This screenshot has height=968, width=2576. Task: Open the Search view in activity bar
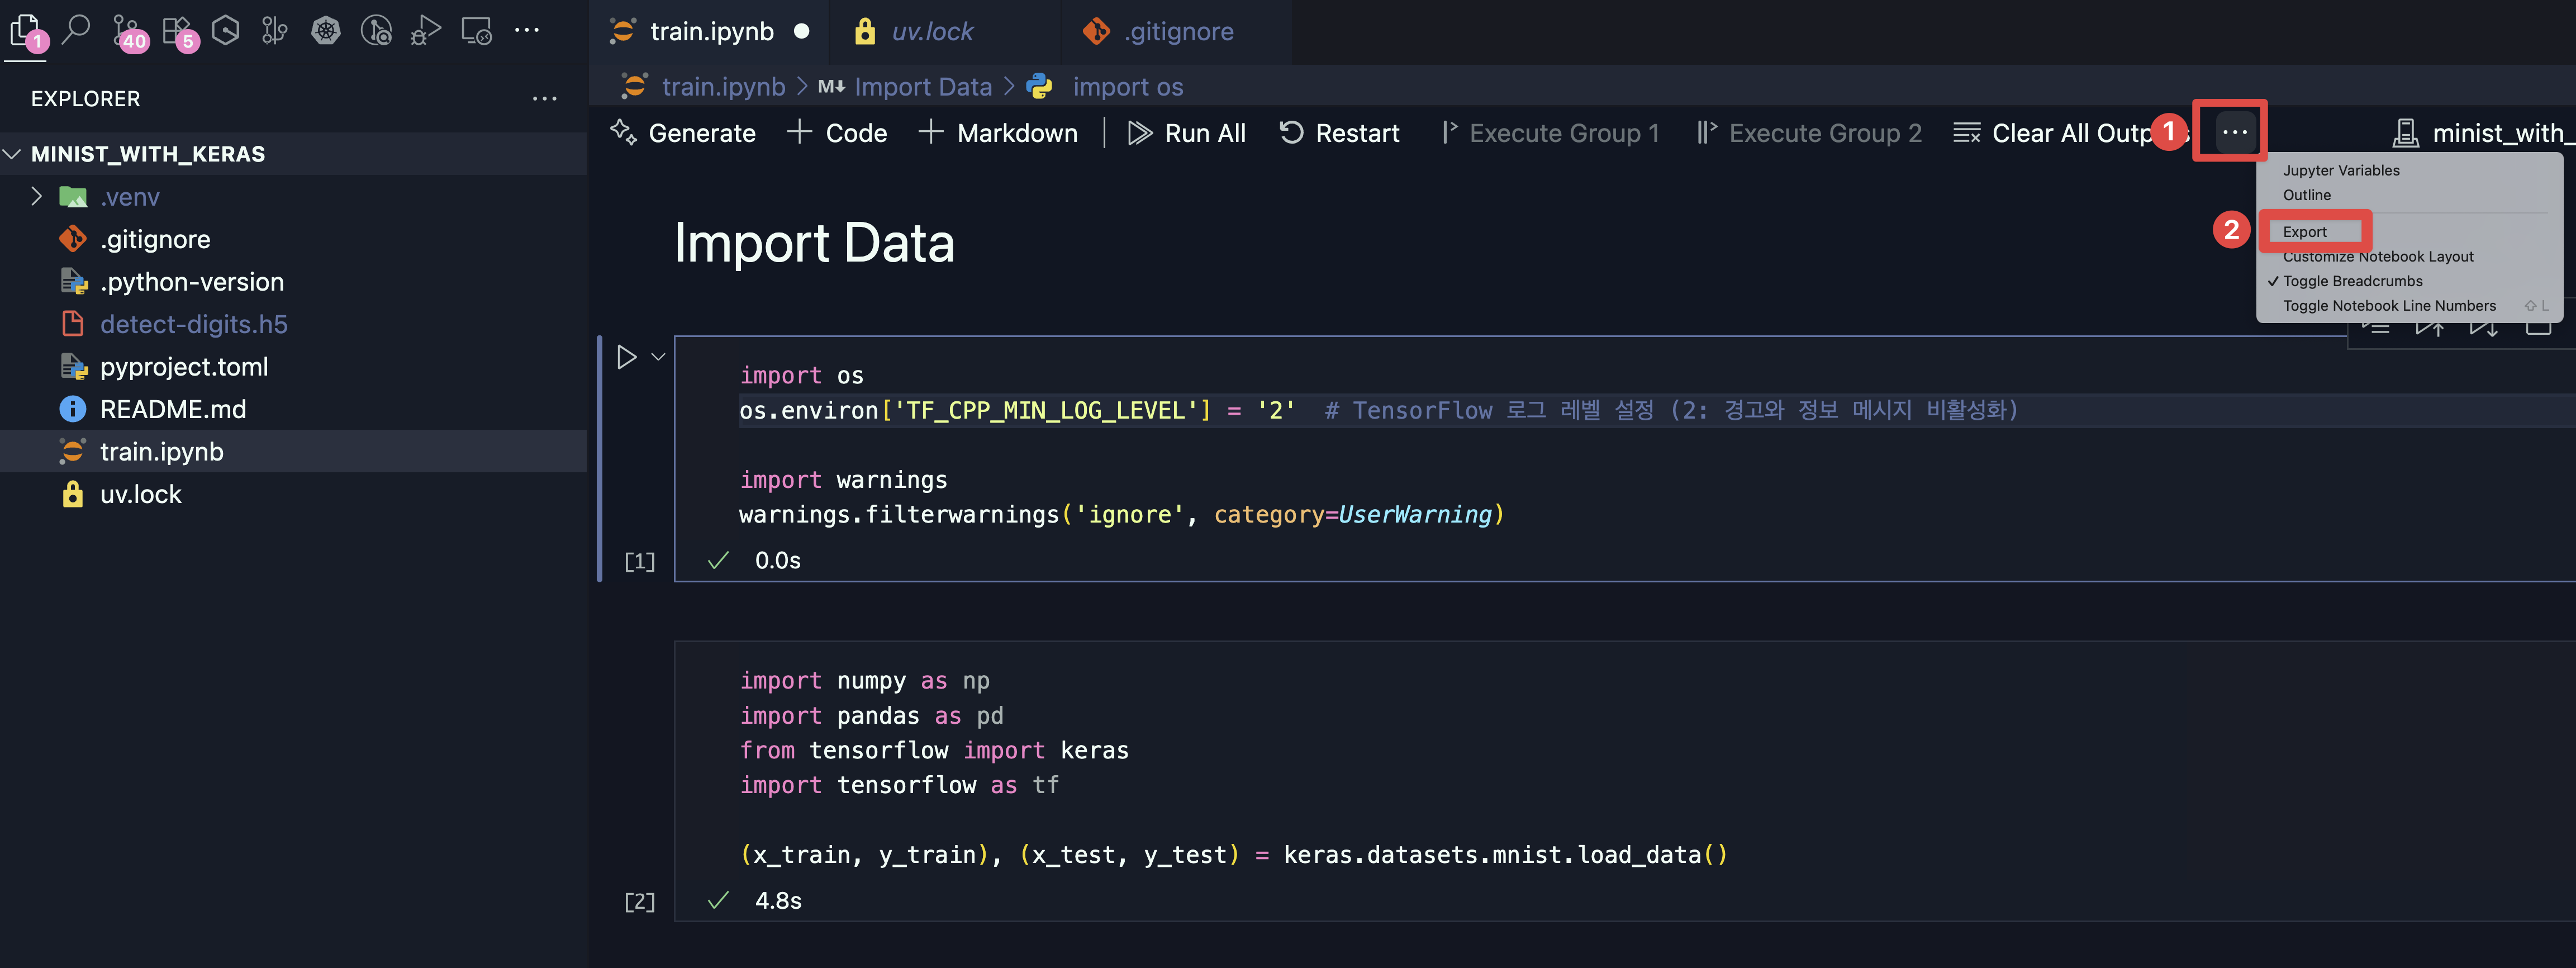[76, 30]
